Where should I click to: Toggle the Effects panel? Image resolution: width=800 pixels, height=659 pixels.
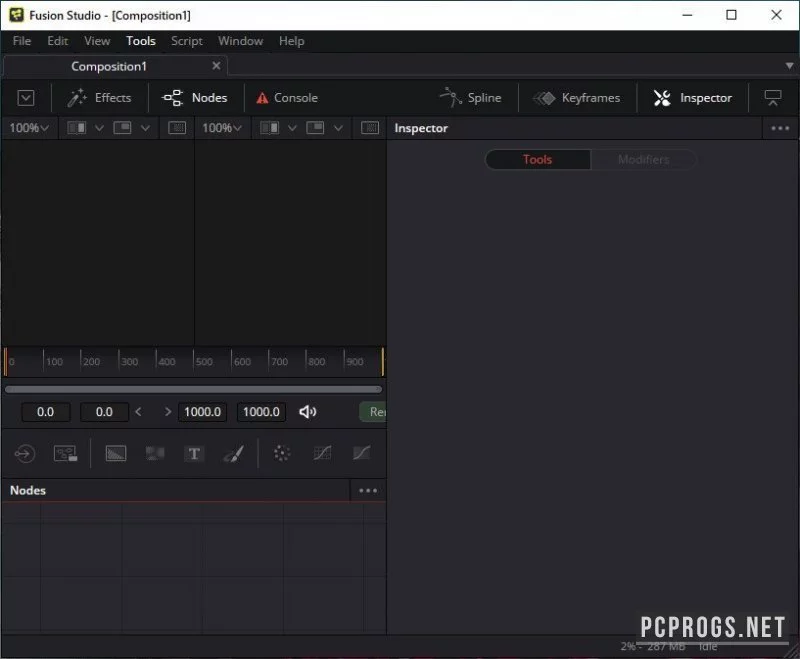pos(99,98)
